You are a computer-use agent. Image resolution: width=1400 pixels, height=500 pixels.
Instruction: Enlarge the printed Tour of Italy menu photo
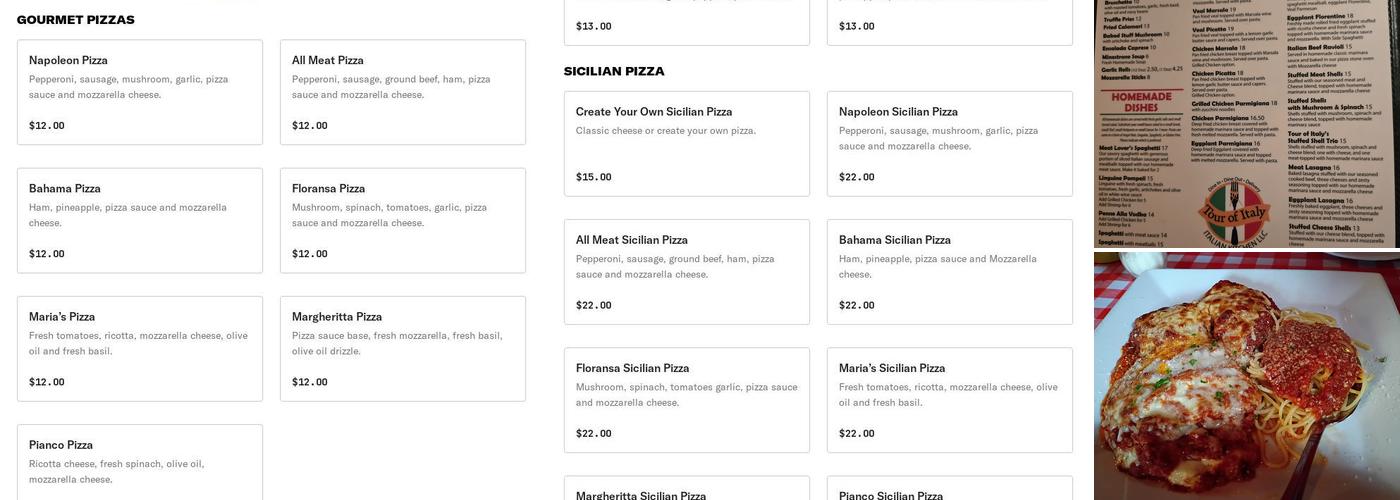(1246, 123)
